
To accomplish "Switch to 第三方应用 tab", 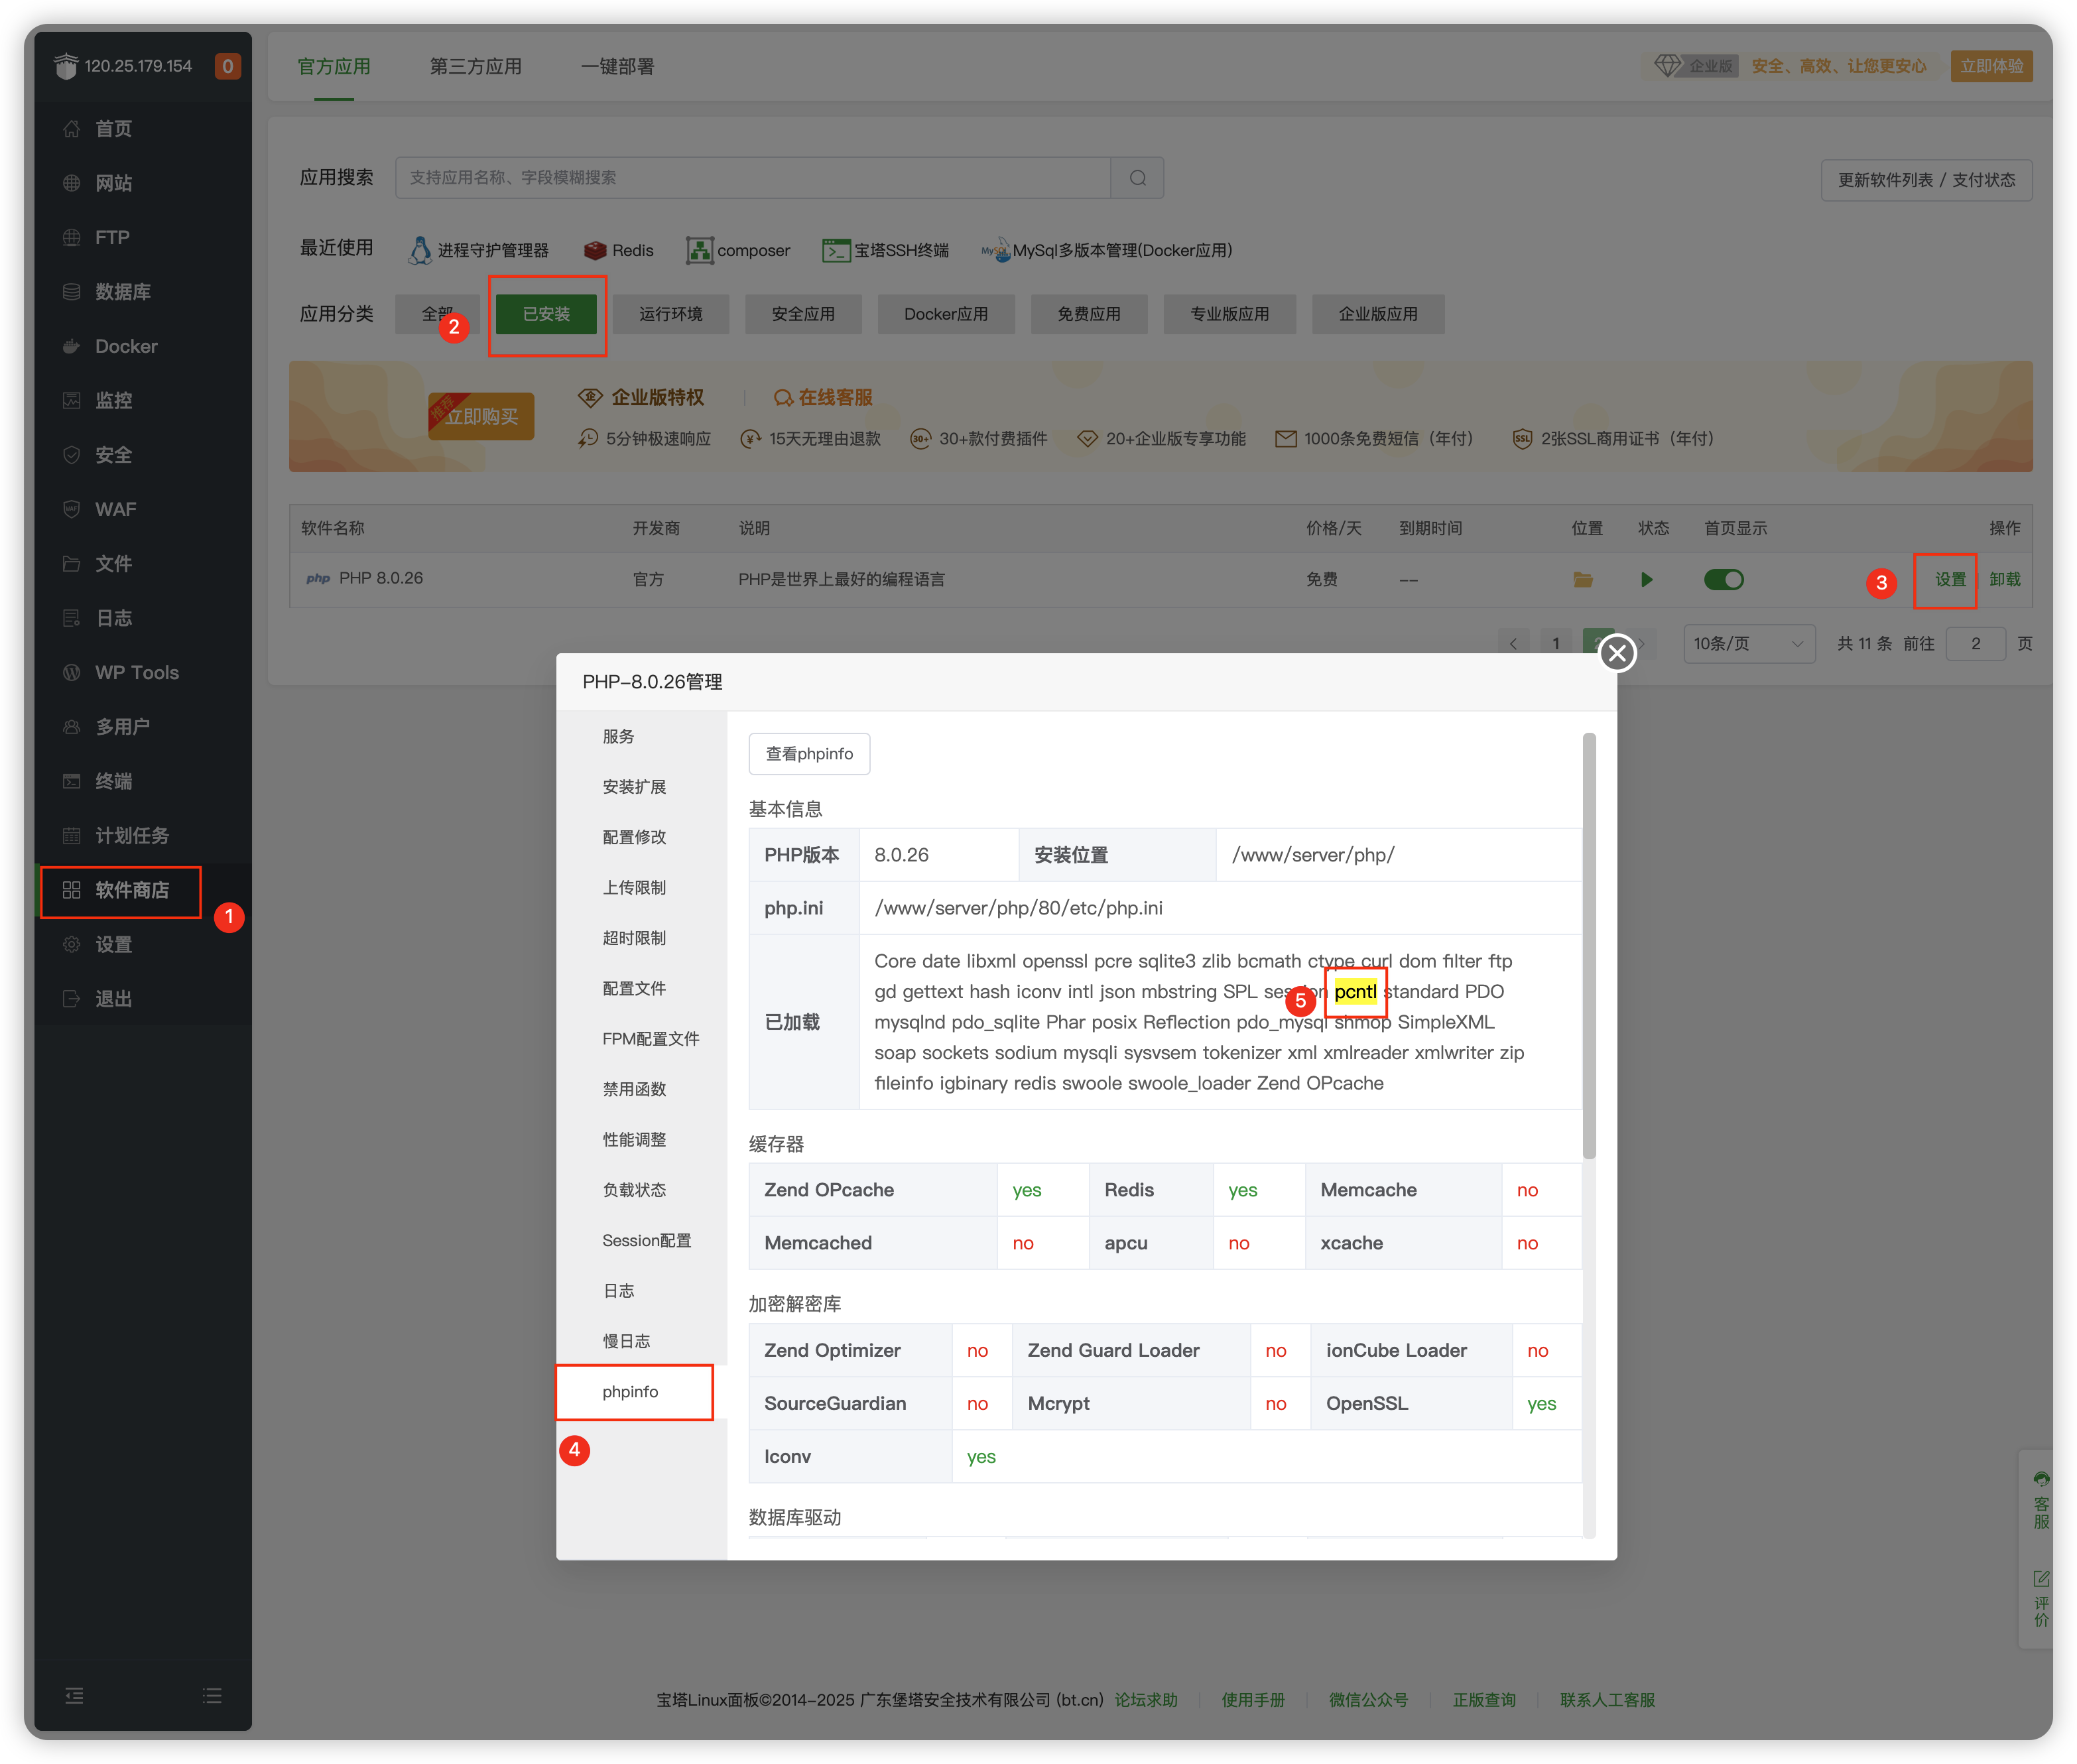I will coord(475,66).
